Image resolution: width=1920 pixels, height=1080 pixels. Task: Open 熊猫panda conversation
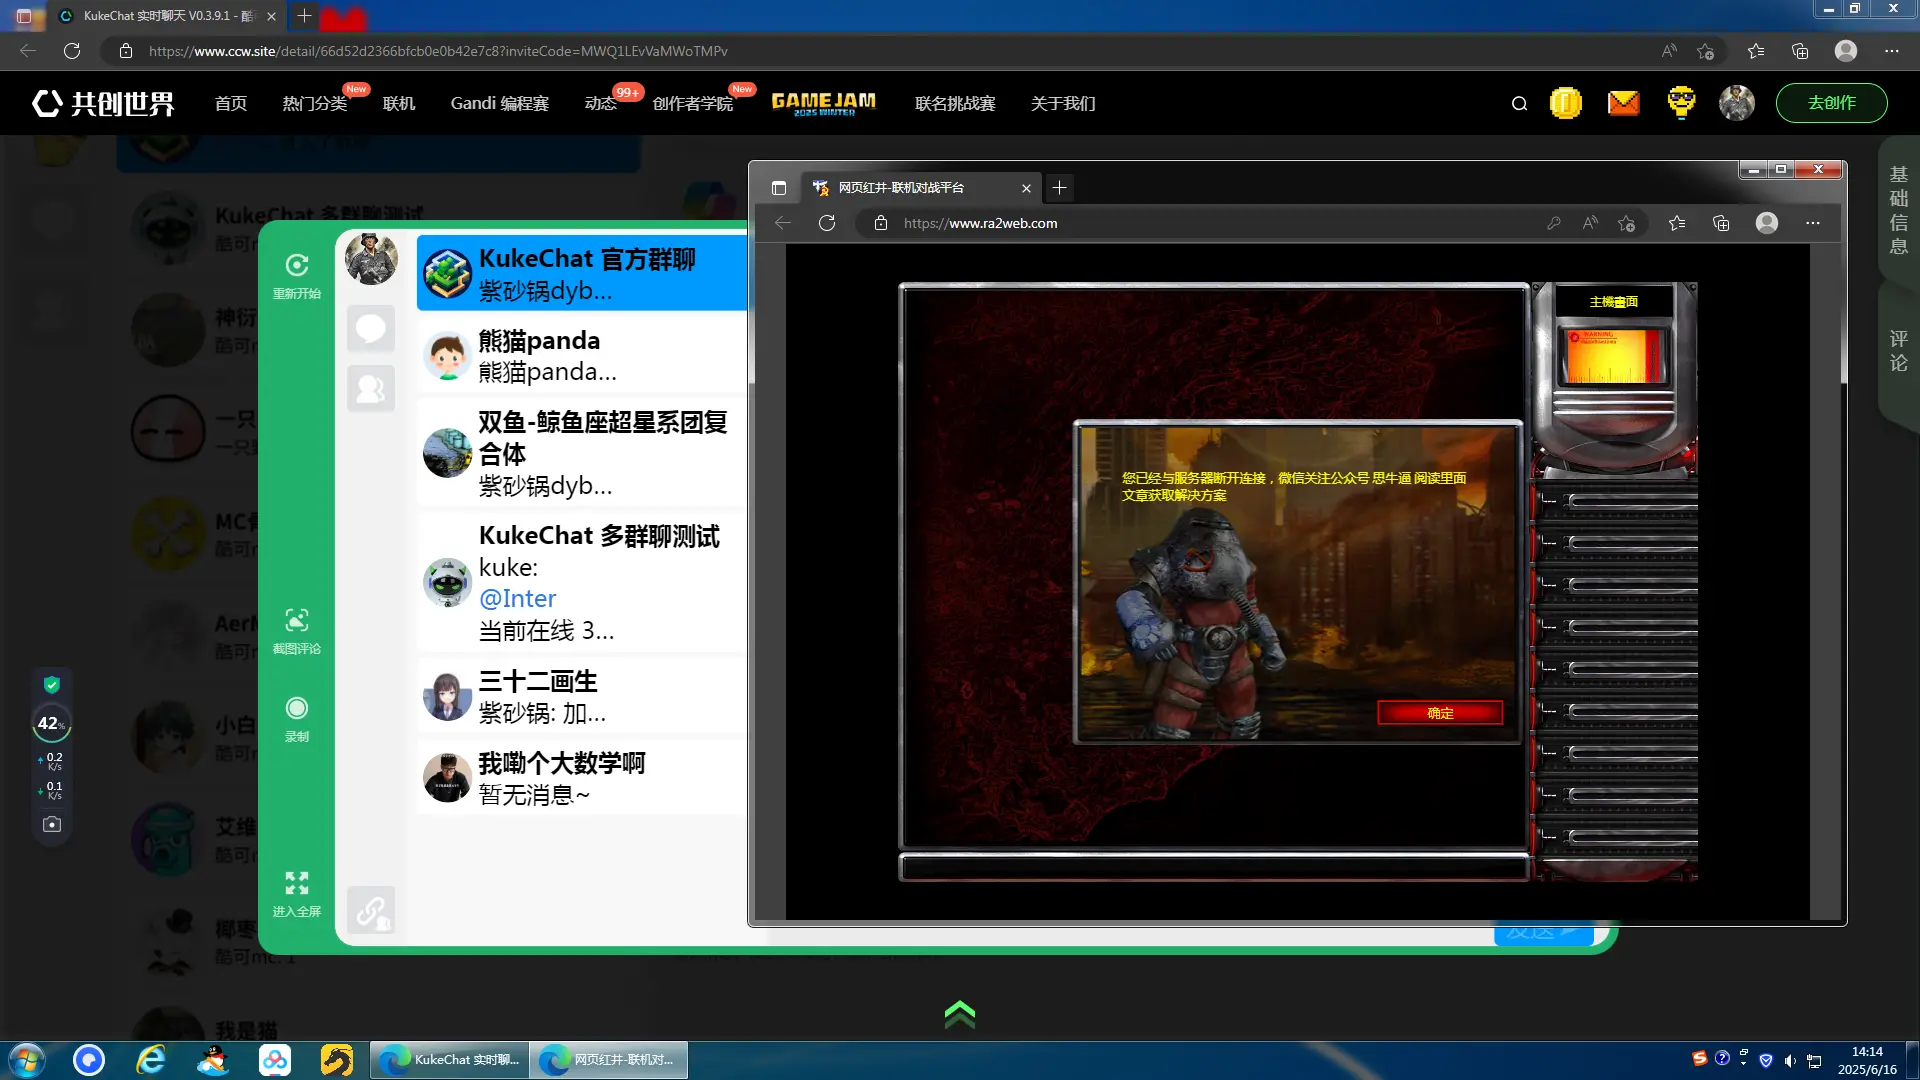(x=582, y=355)
